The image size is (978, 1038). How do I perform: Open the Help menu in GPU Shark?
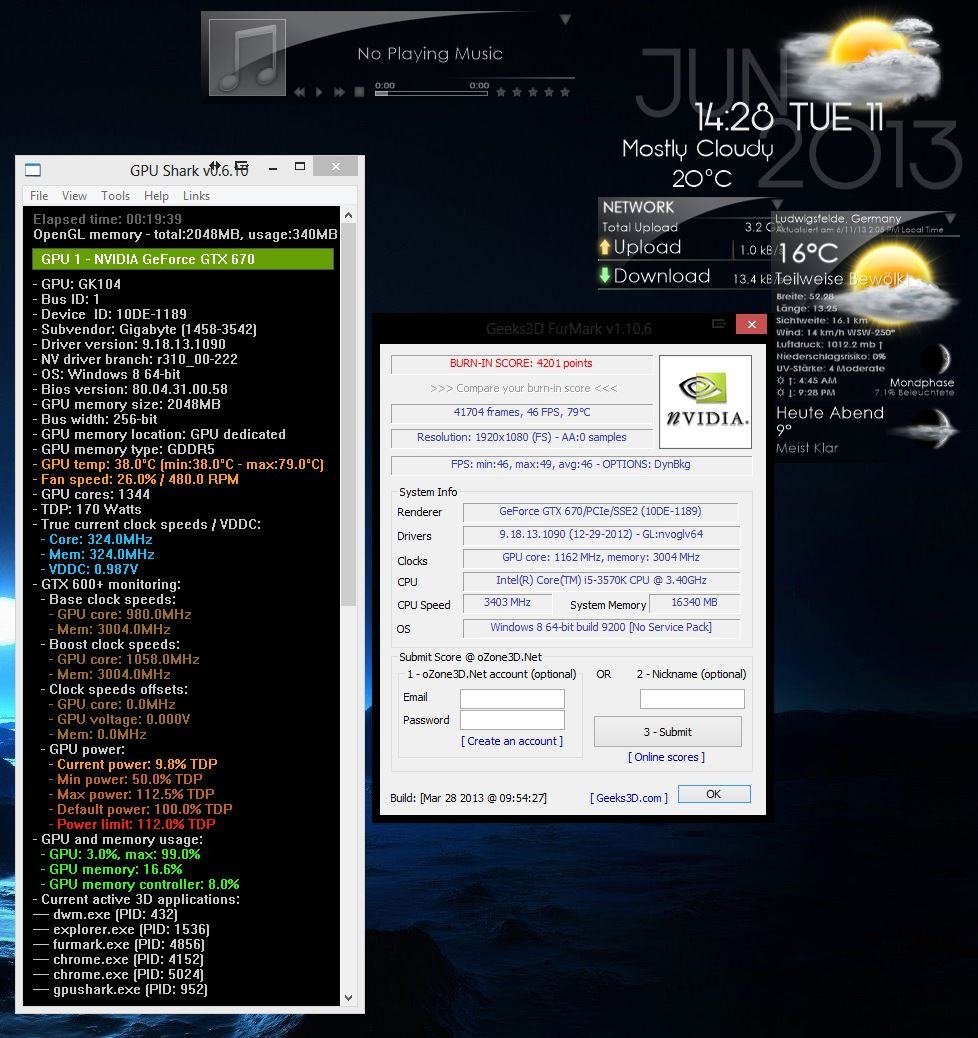click(156, 196)
